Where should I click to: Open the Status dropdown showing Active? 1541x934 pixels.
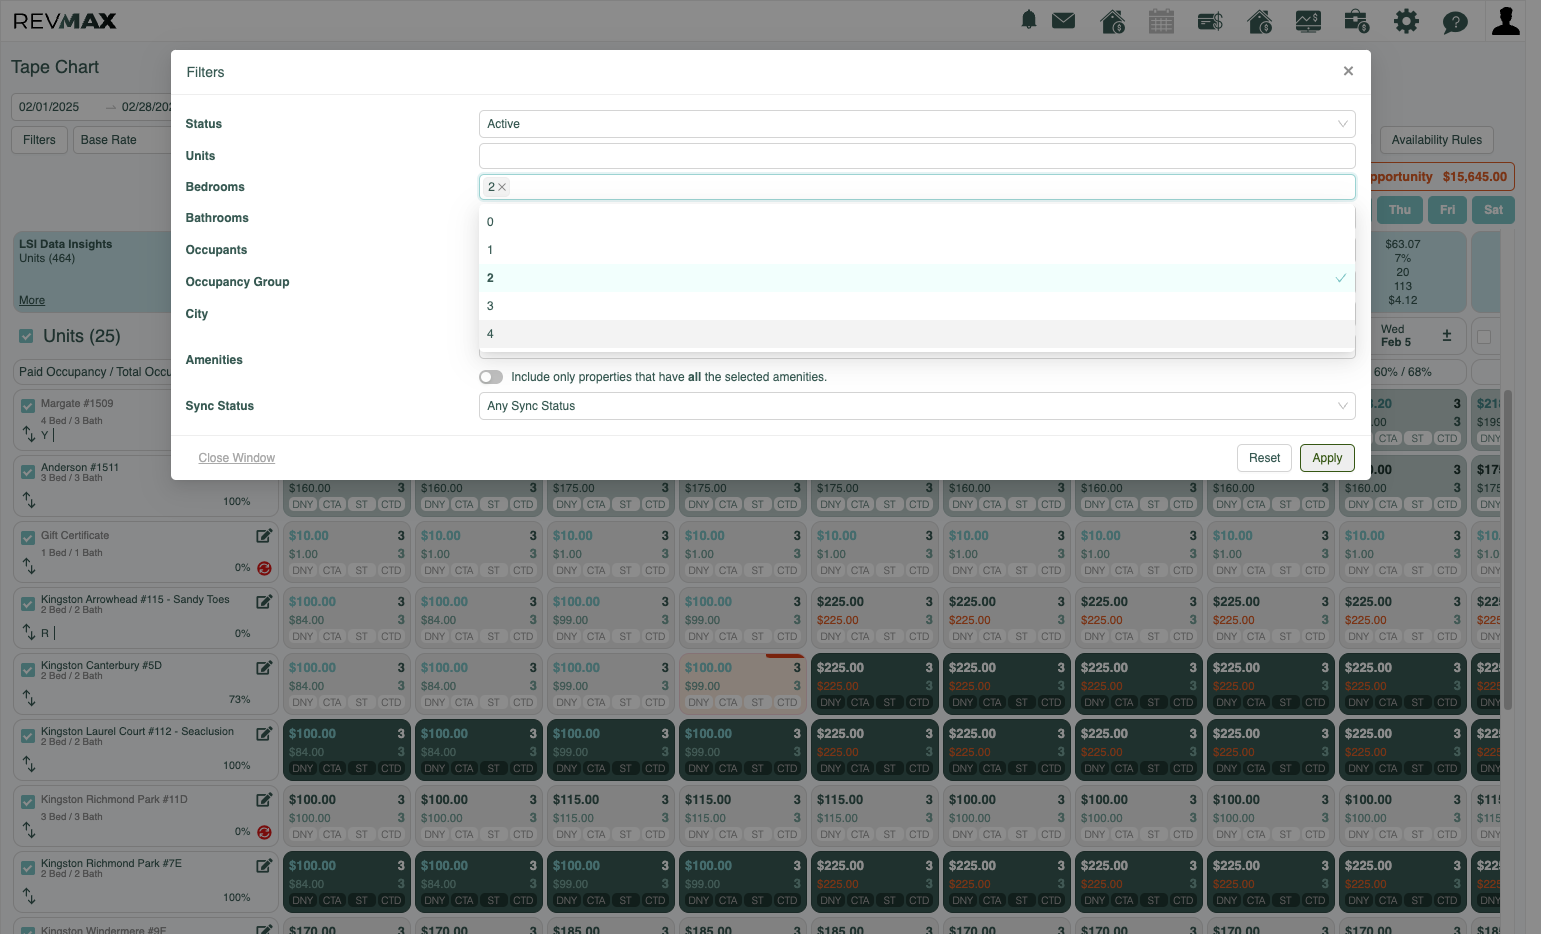point(917,124)
